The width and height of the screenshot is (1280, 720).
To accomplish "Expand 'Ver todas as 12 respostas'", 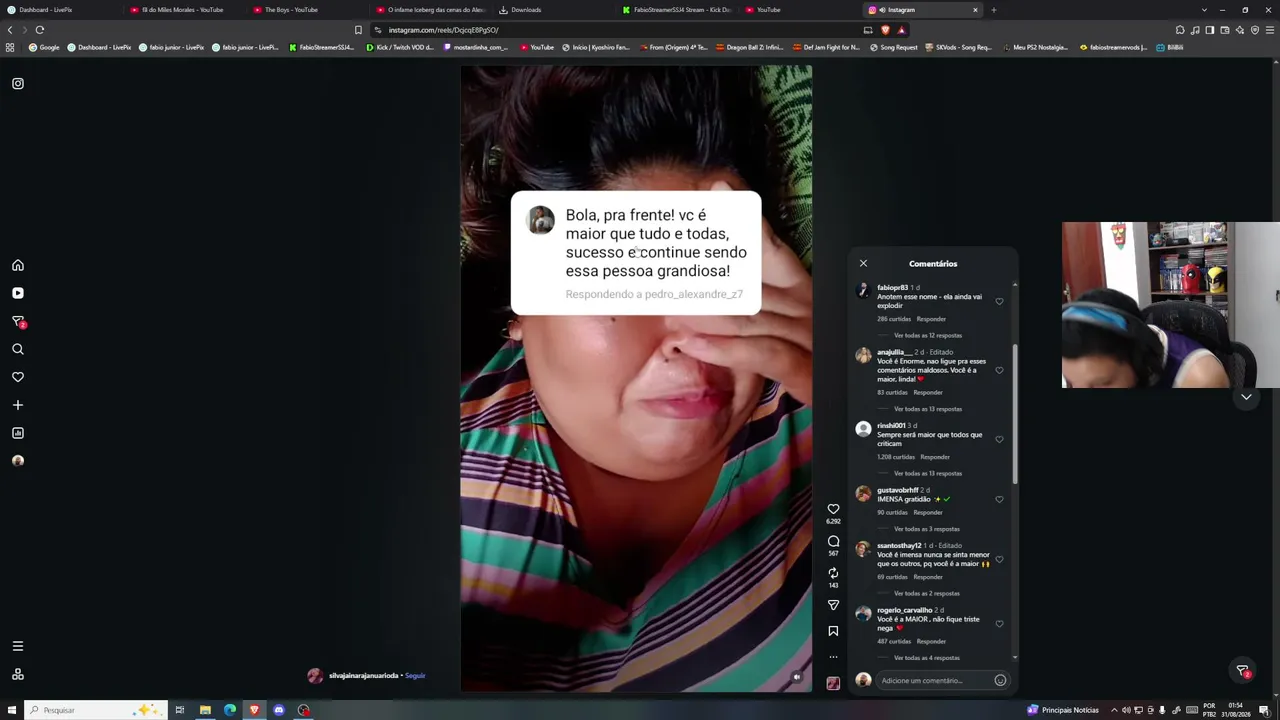I will [928, 336].
